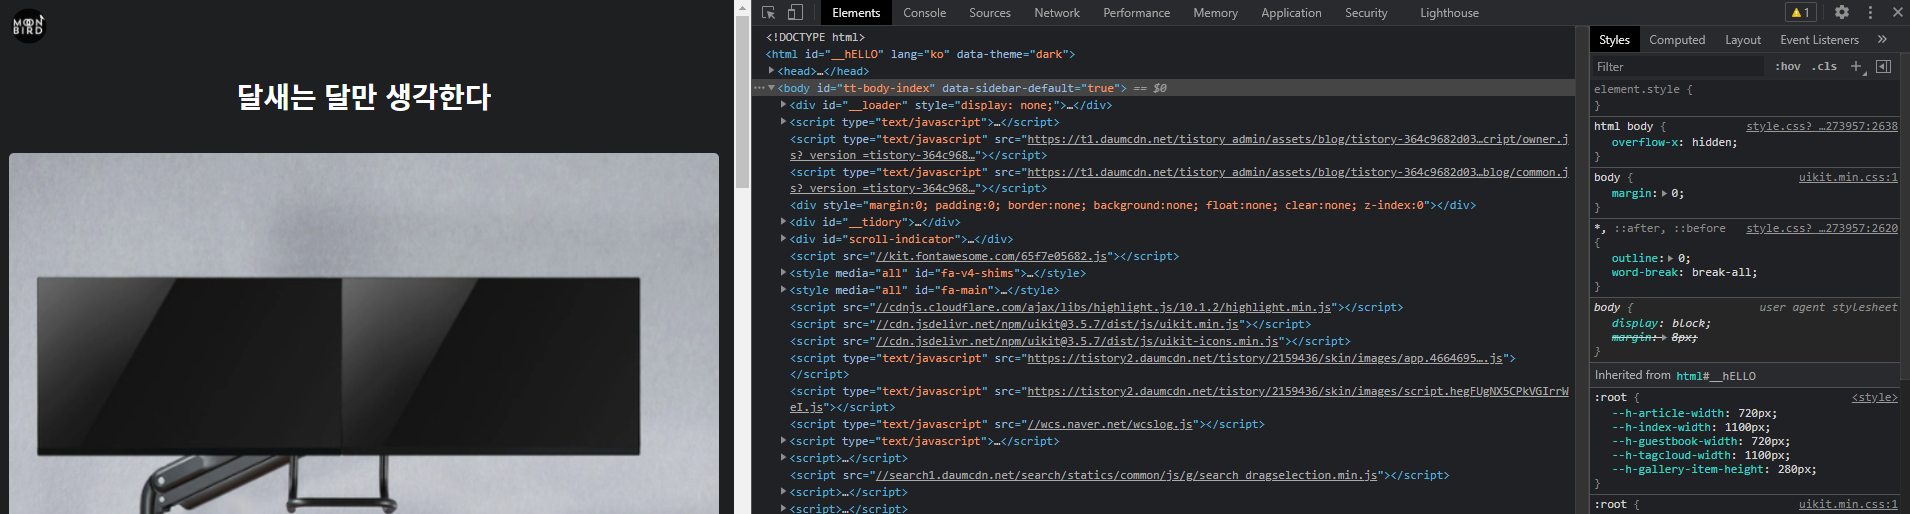The width and height of the screenshot is (1910, 514).
Task: Expand the fa-main style node
Action: pyautogui.click(x=783, y=289)
